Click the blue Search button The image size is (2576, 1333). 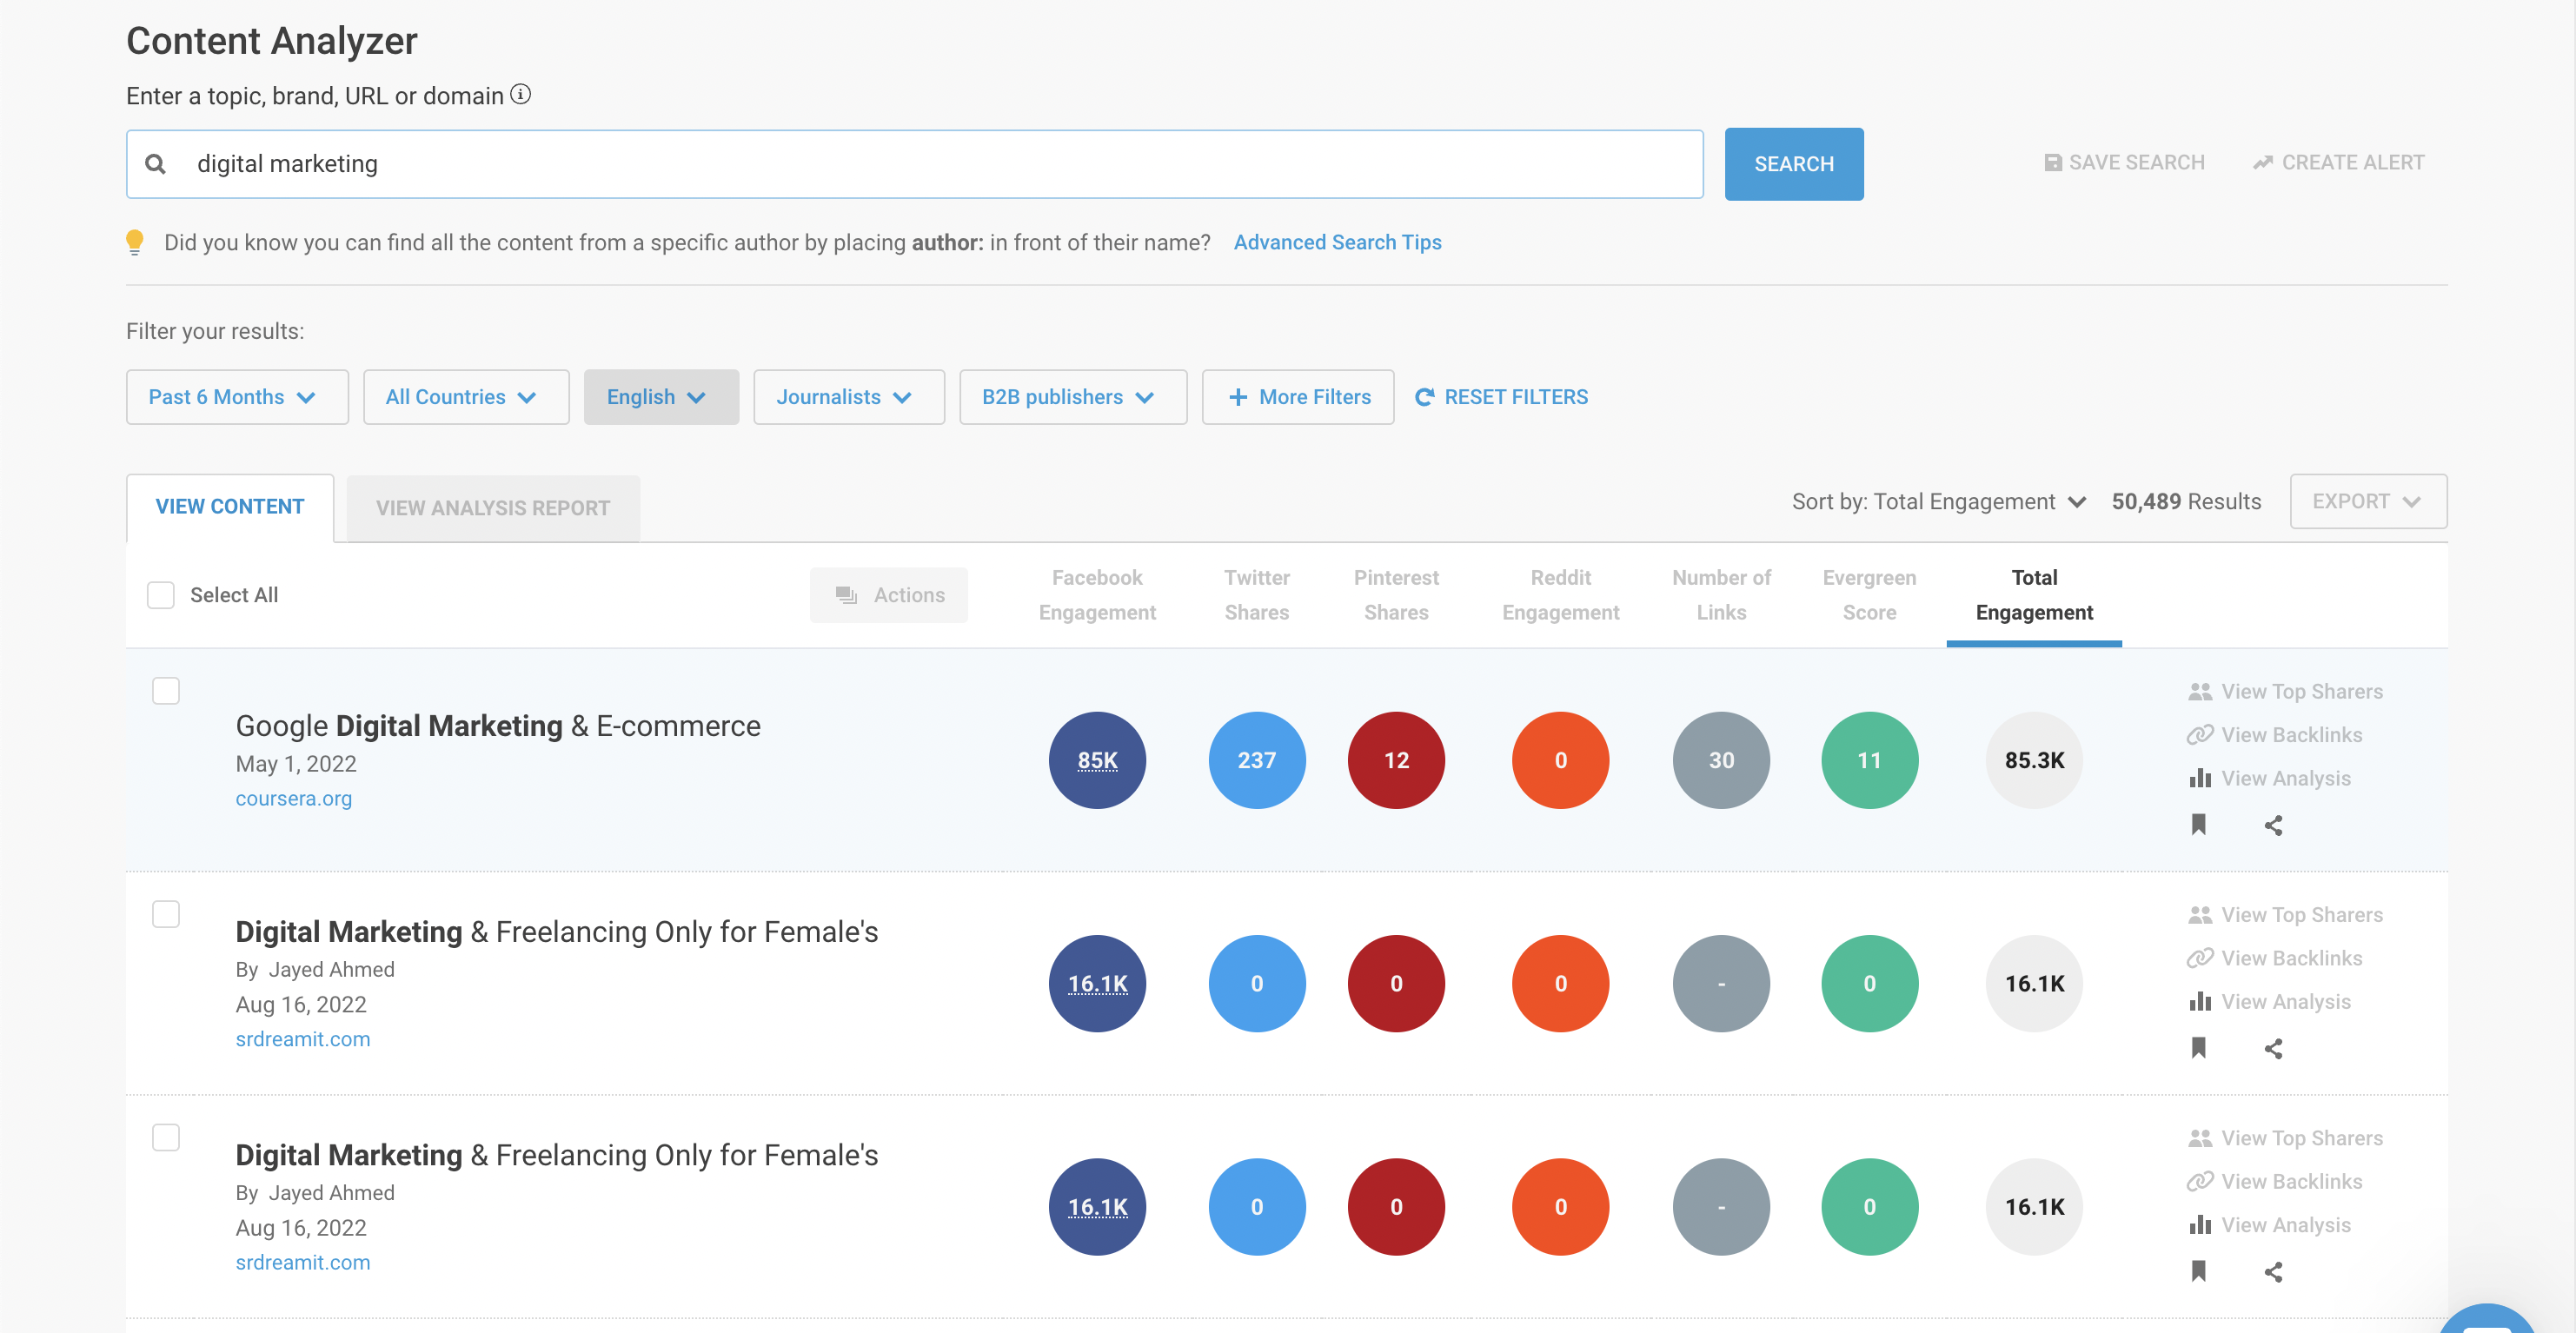(1793, 164)
